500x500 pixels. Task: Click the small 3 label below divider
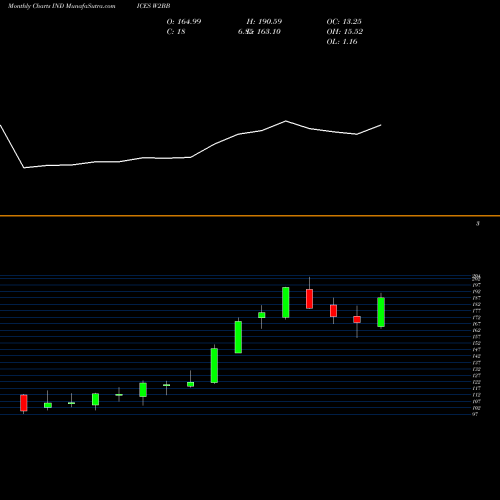(478, 224)
